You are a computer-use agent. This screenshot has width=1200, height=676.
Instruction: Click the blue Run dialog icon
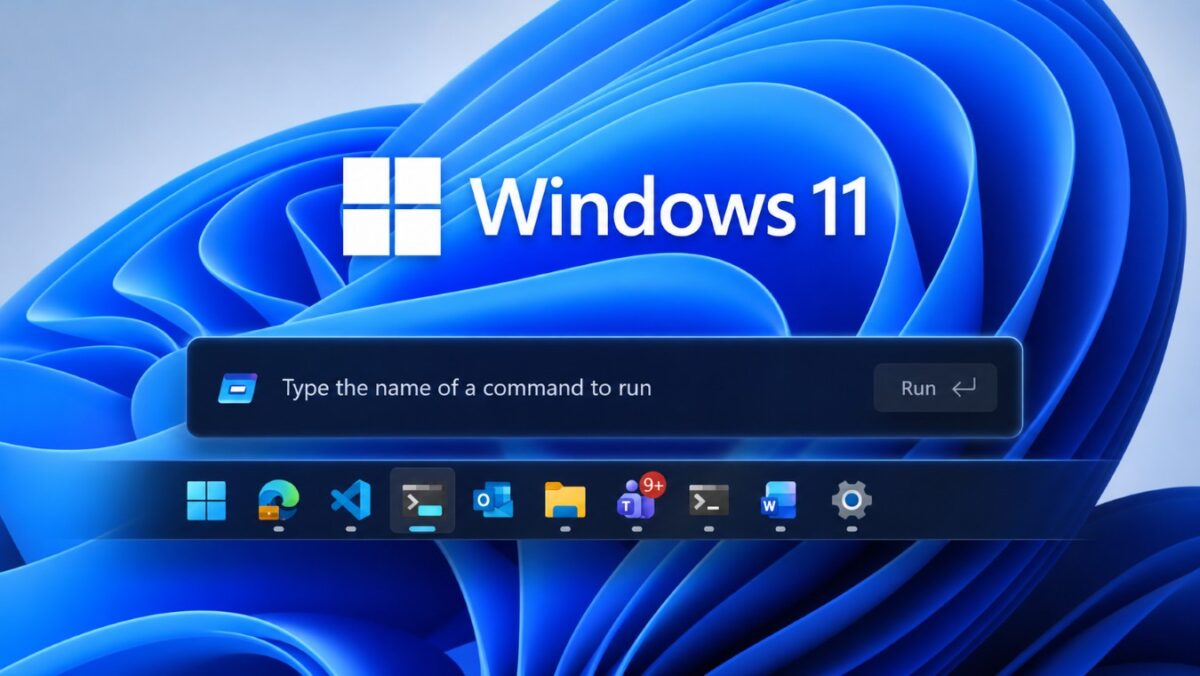point(238,388)
